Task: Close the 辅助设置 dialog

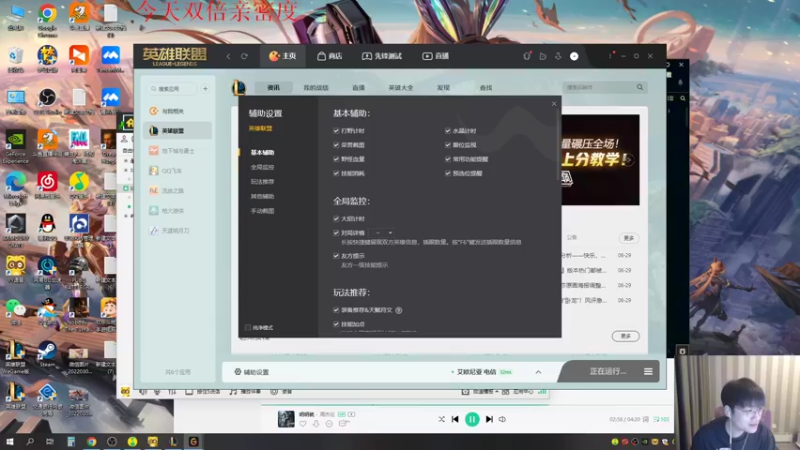Action: pos(554,104)
